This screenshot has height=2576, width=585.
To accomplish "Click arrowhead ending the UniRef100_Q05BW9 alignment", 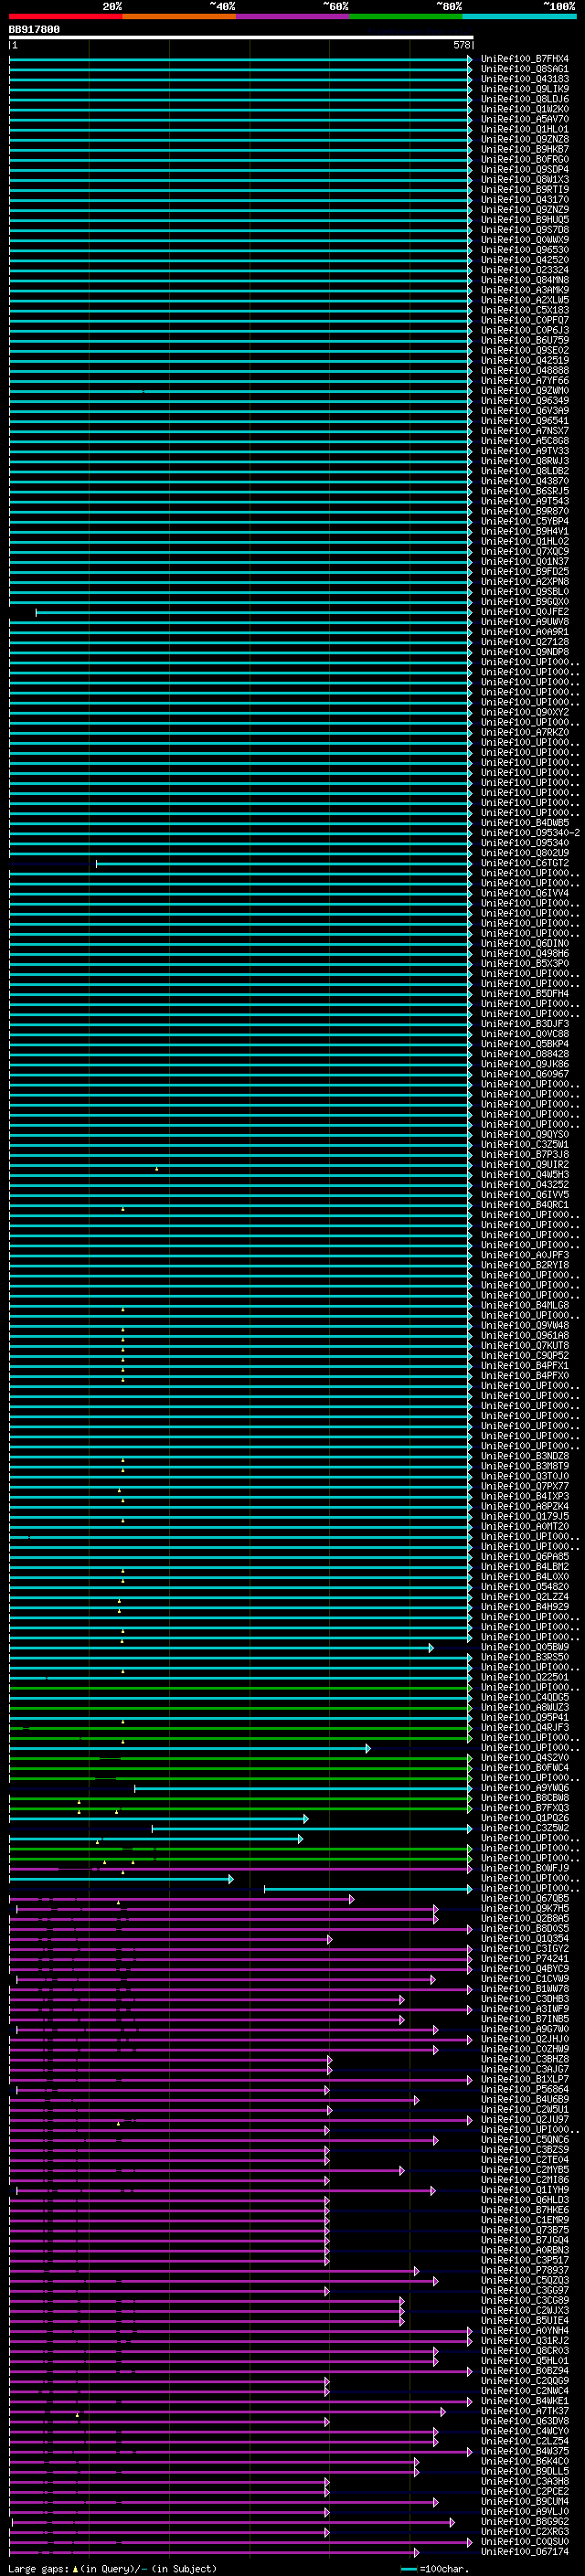I will tap(431, 1648).
